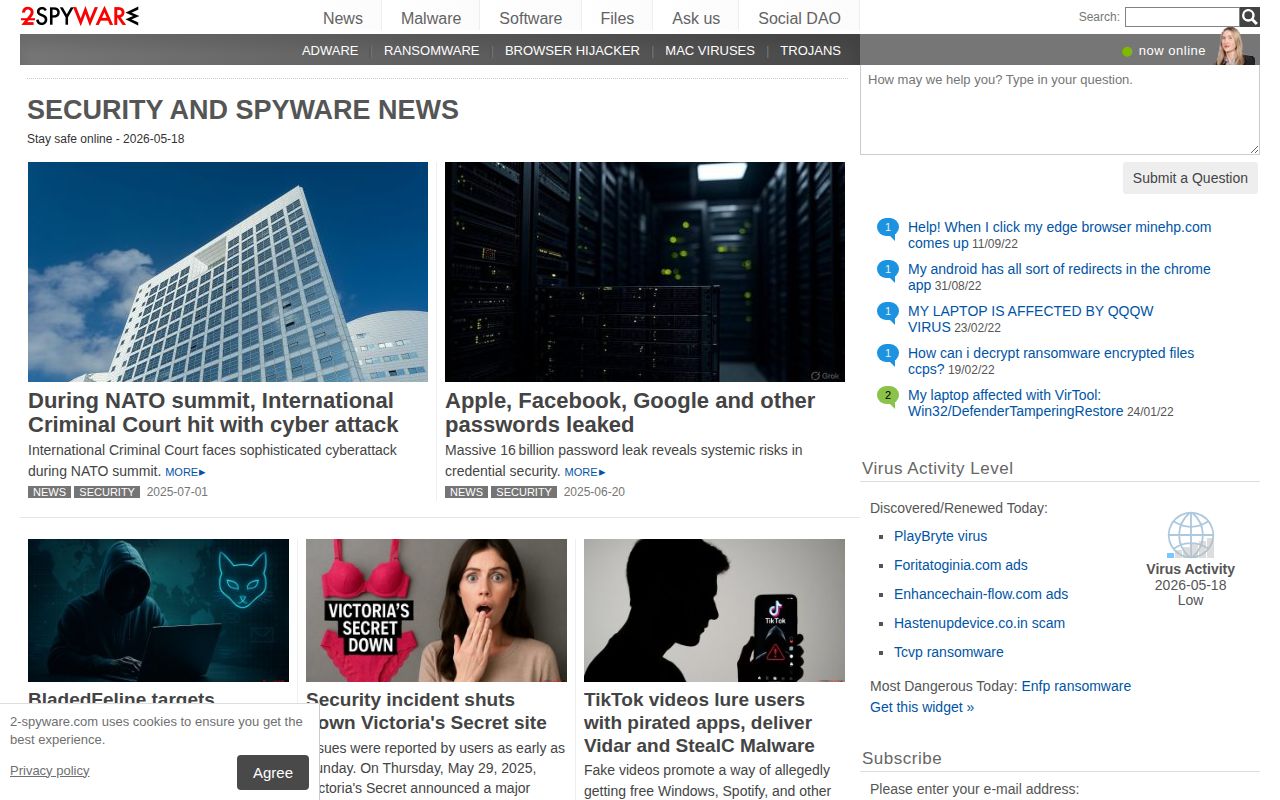Open the Foritatoginia.com ads link
Screen dimensions: 1280x800
tap(961, 565)
